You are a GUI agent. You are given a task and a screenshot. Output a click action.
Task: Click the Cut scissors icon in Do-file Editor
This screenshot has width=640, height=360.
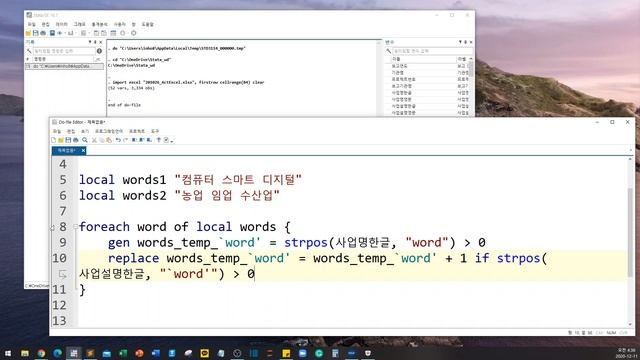pyautogui.click(x=94, y=140)
